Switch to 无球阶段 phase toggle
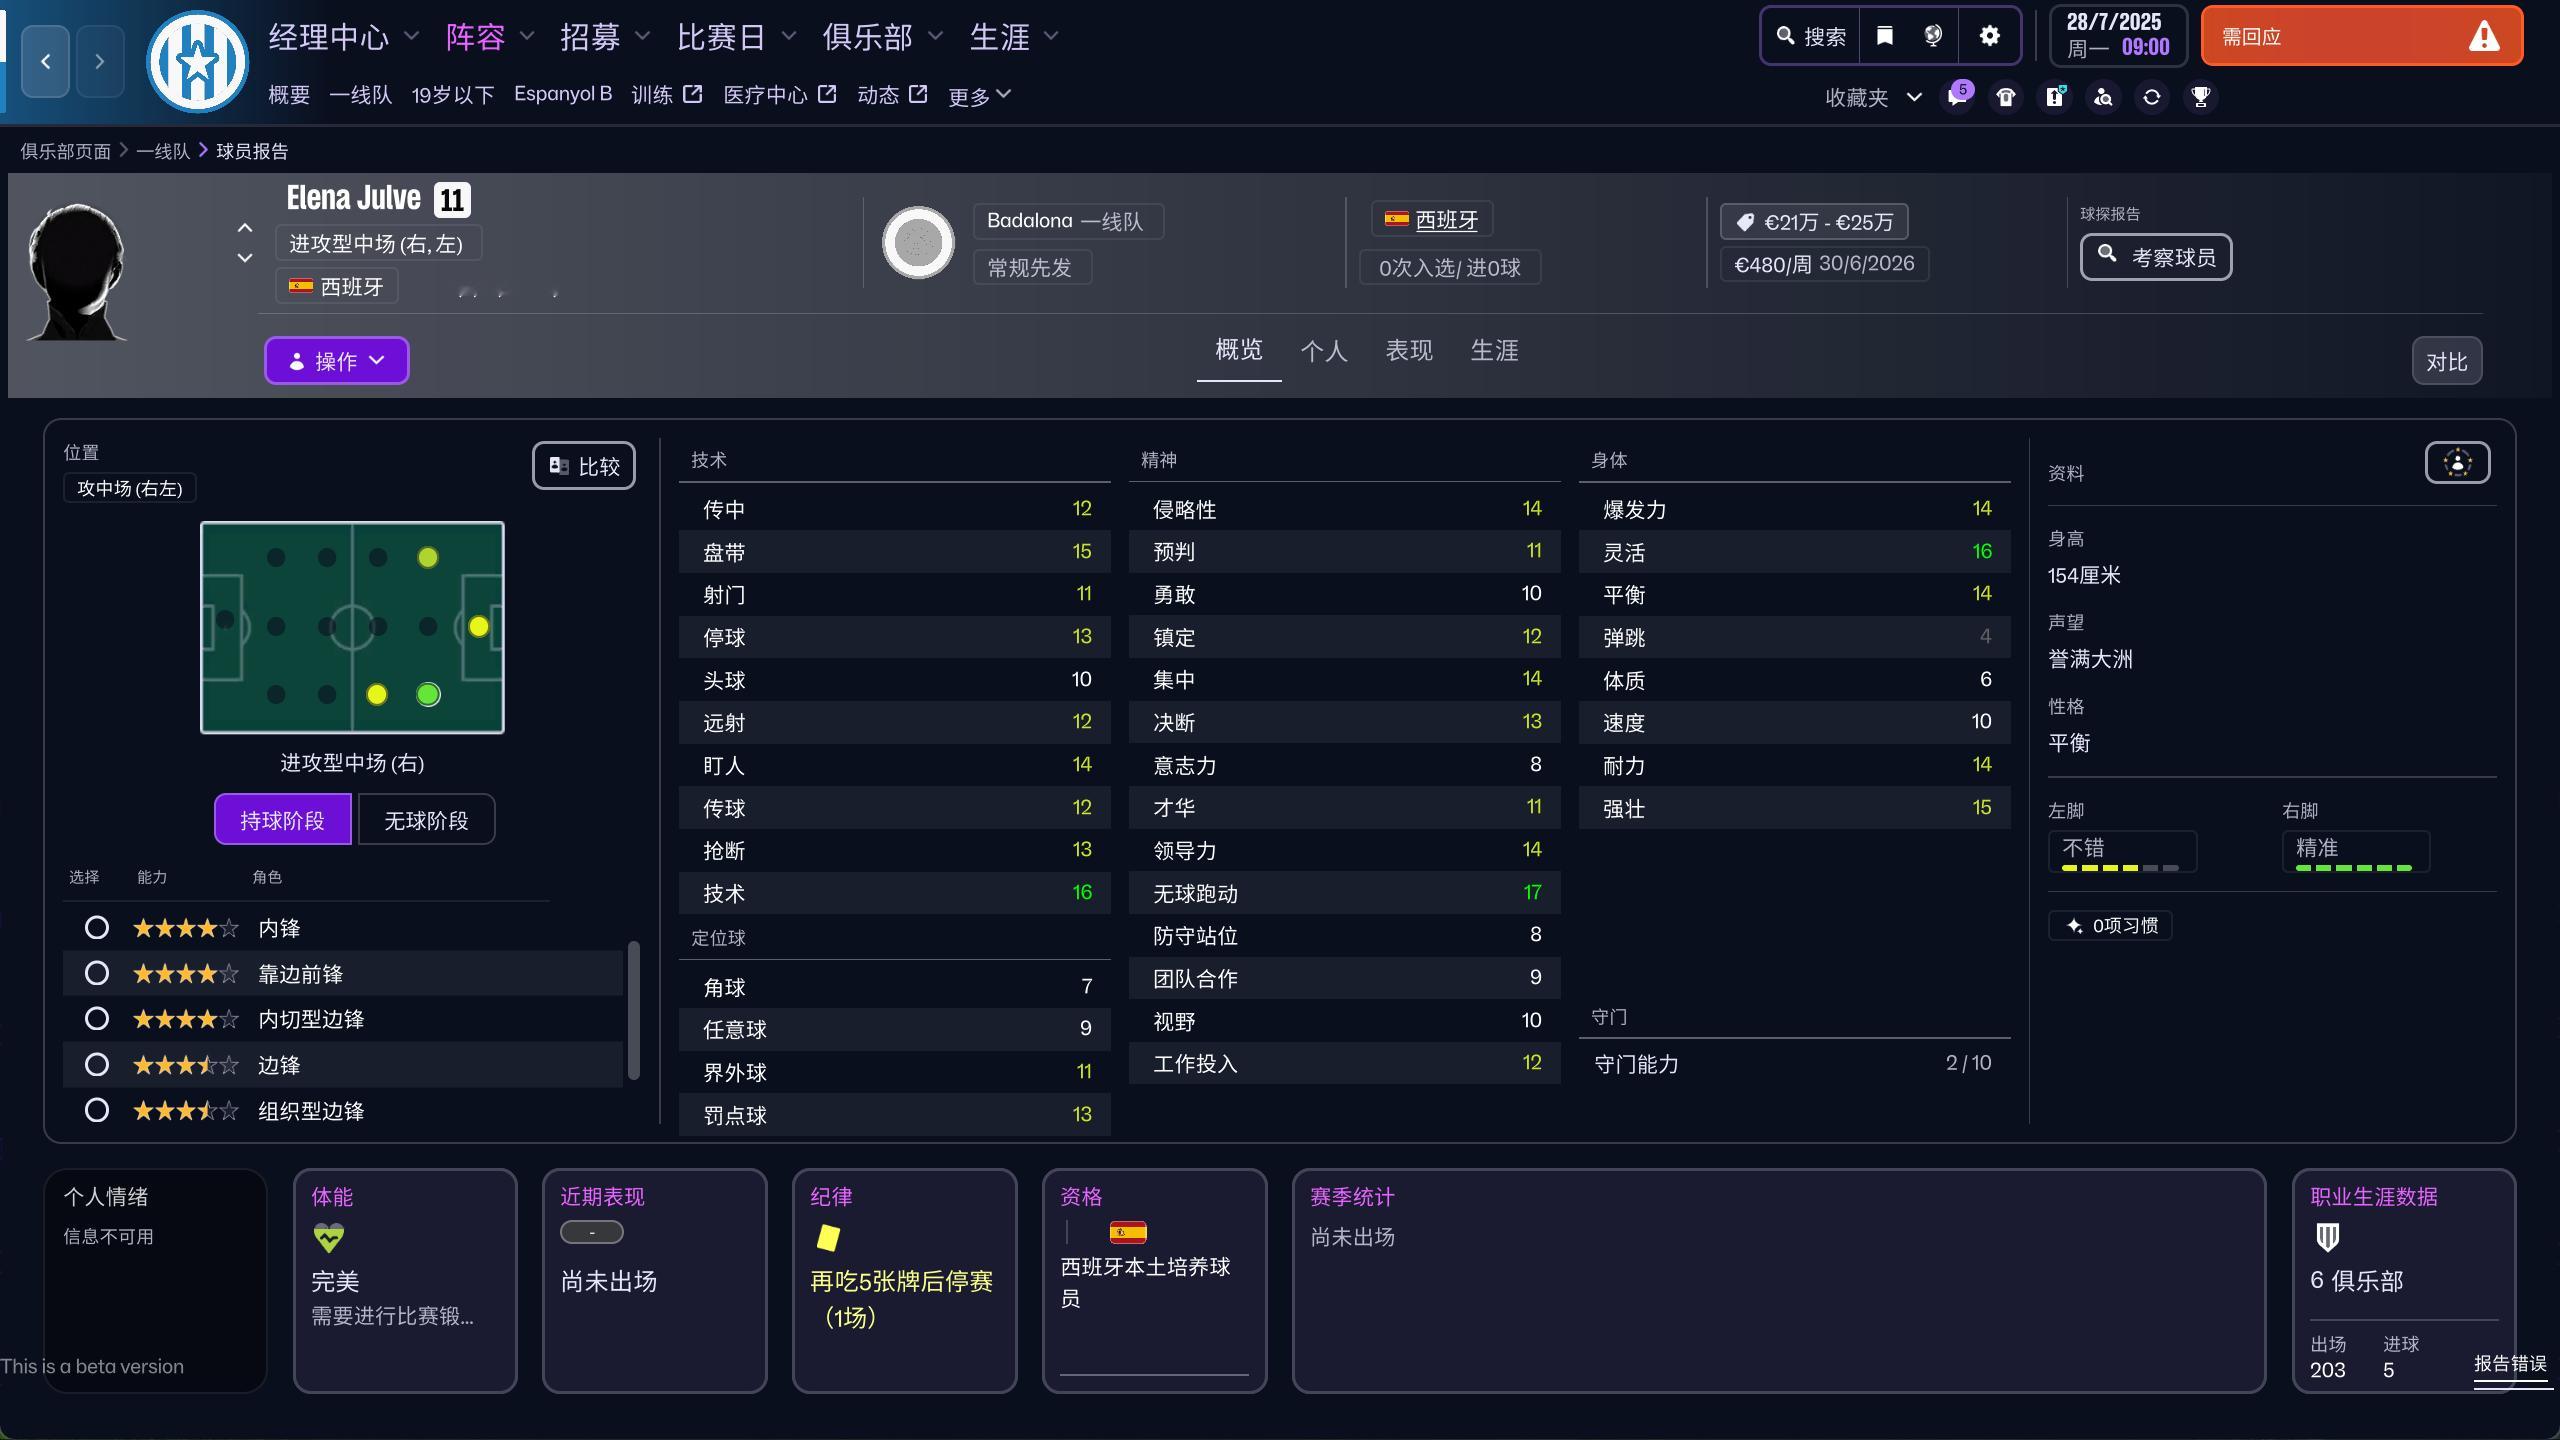 tap(426, 820)
